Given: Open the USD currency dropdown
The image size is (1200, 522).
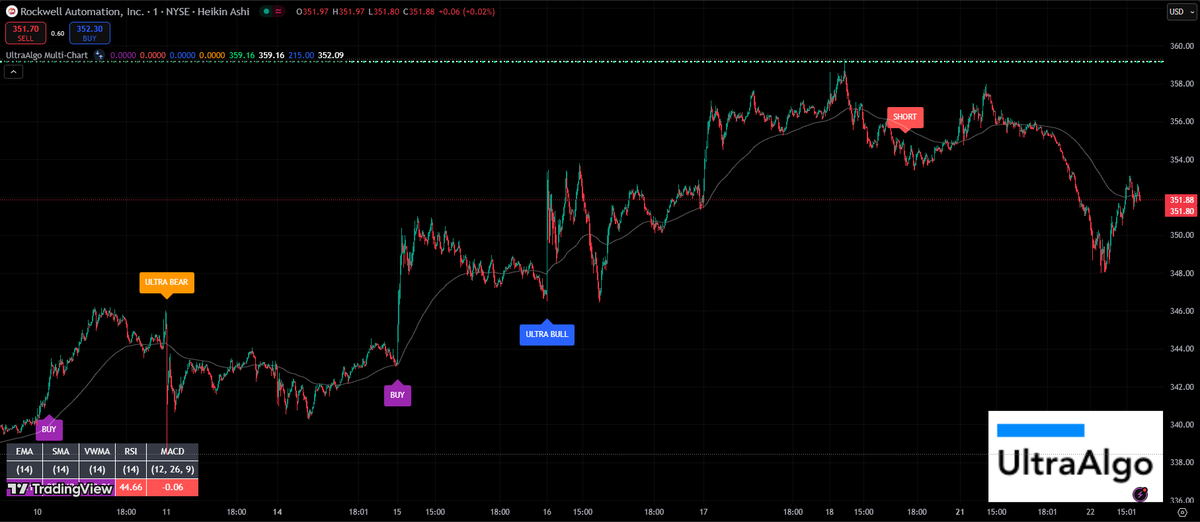Looking at the screenshot, I should point(1180,11).
